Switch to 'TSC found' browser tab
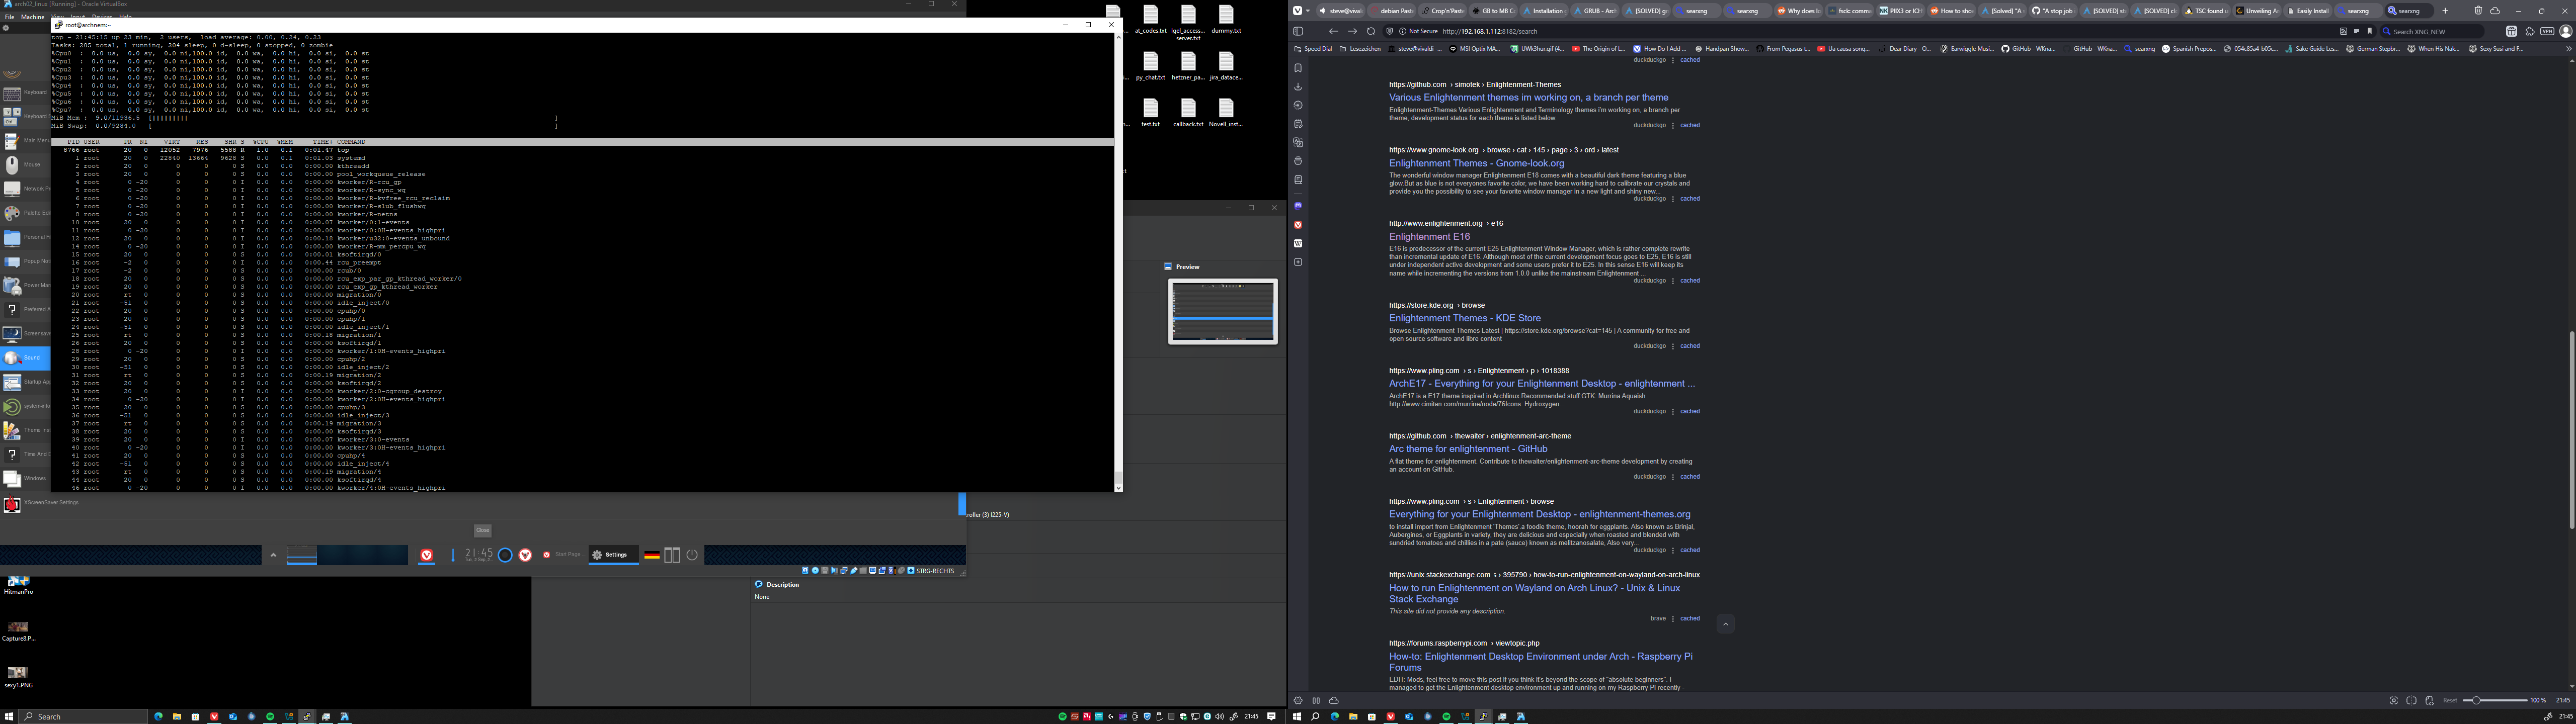The height and width of the screenshot is (724, 2576). (2205, 11)
